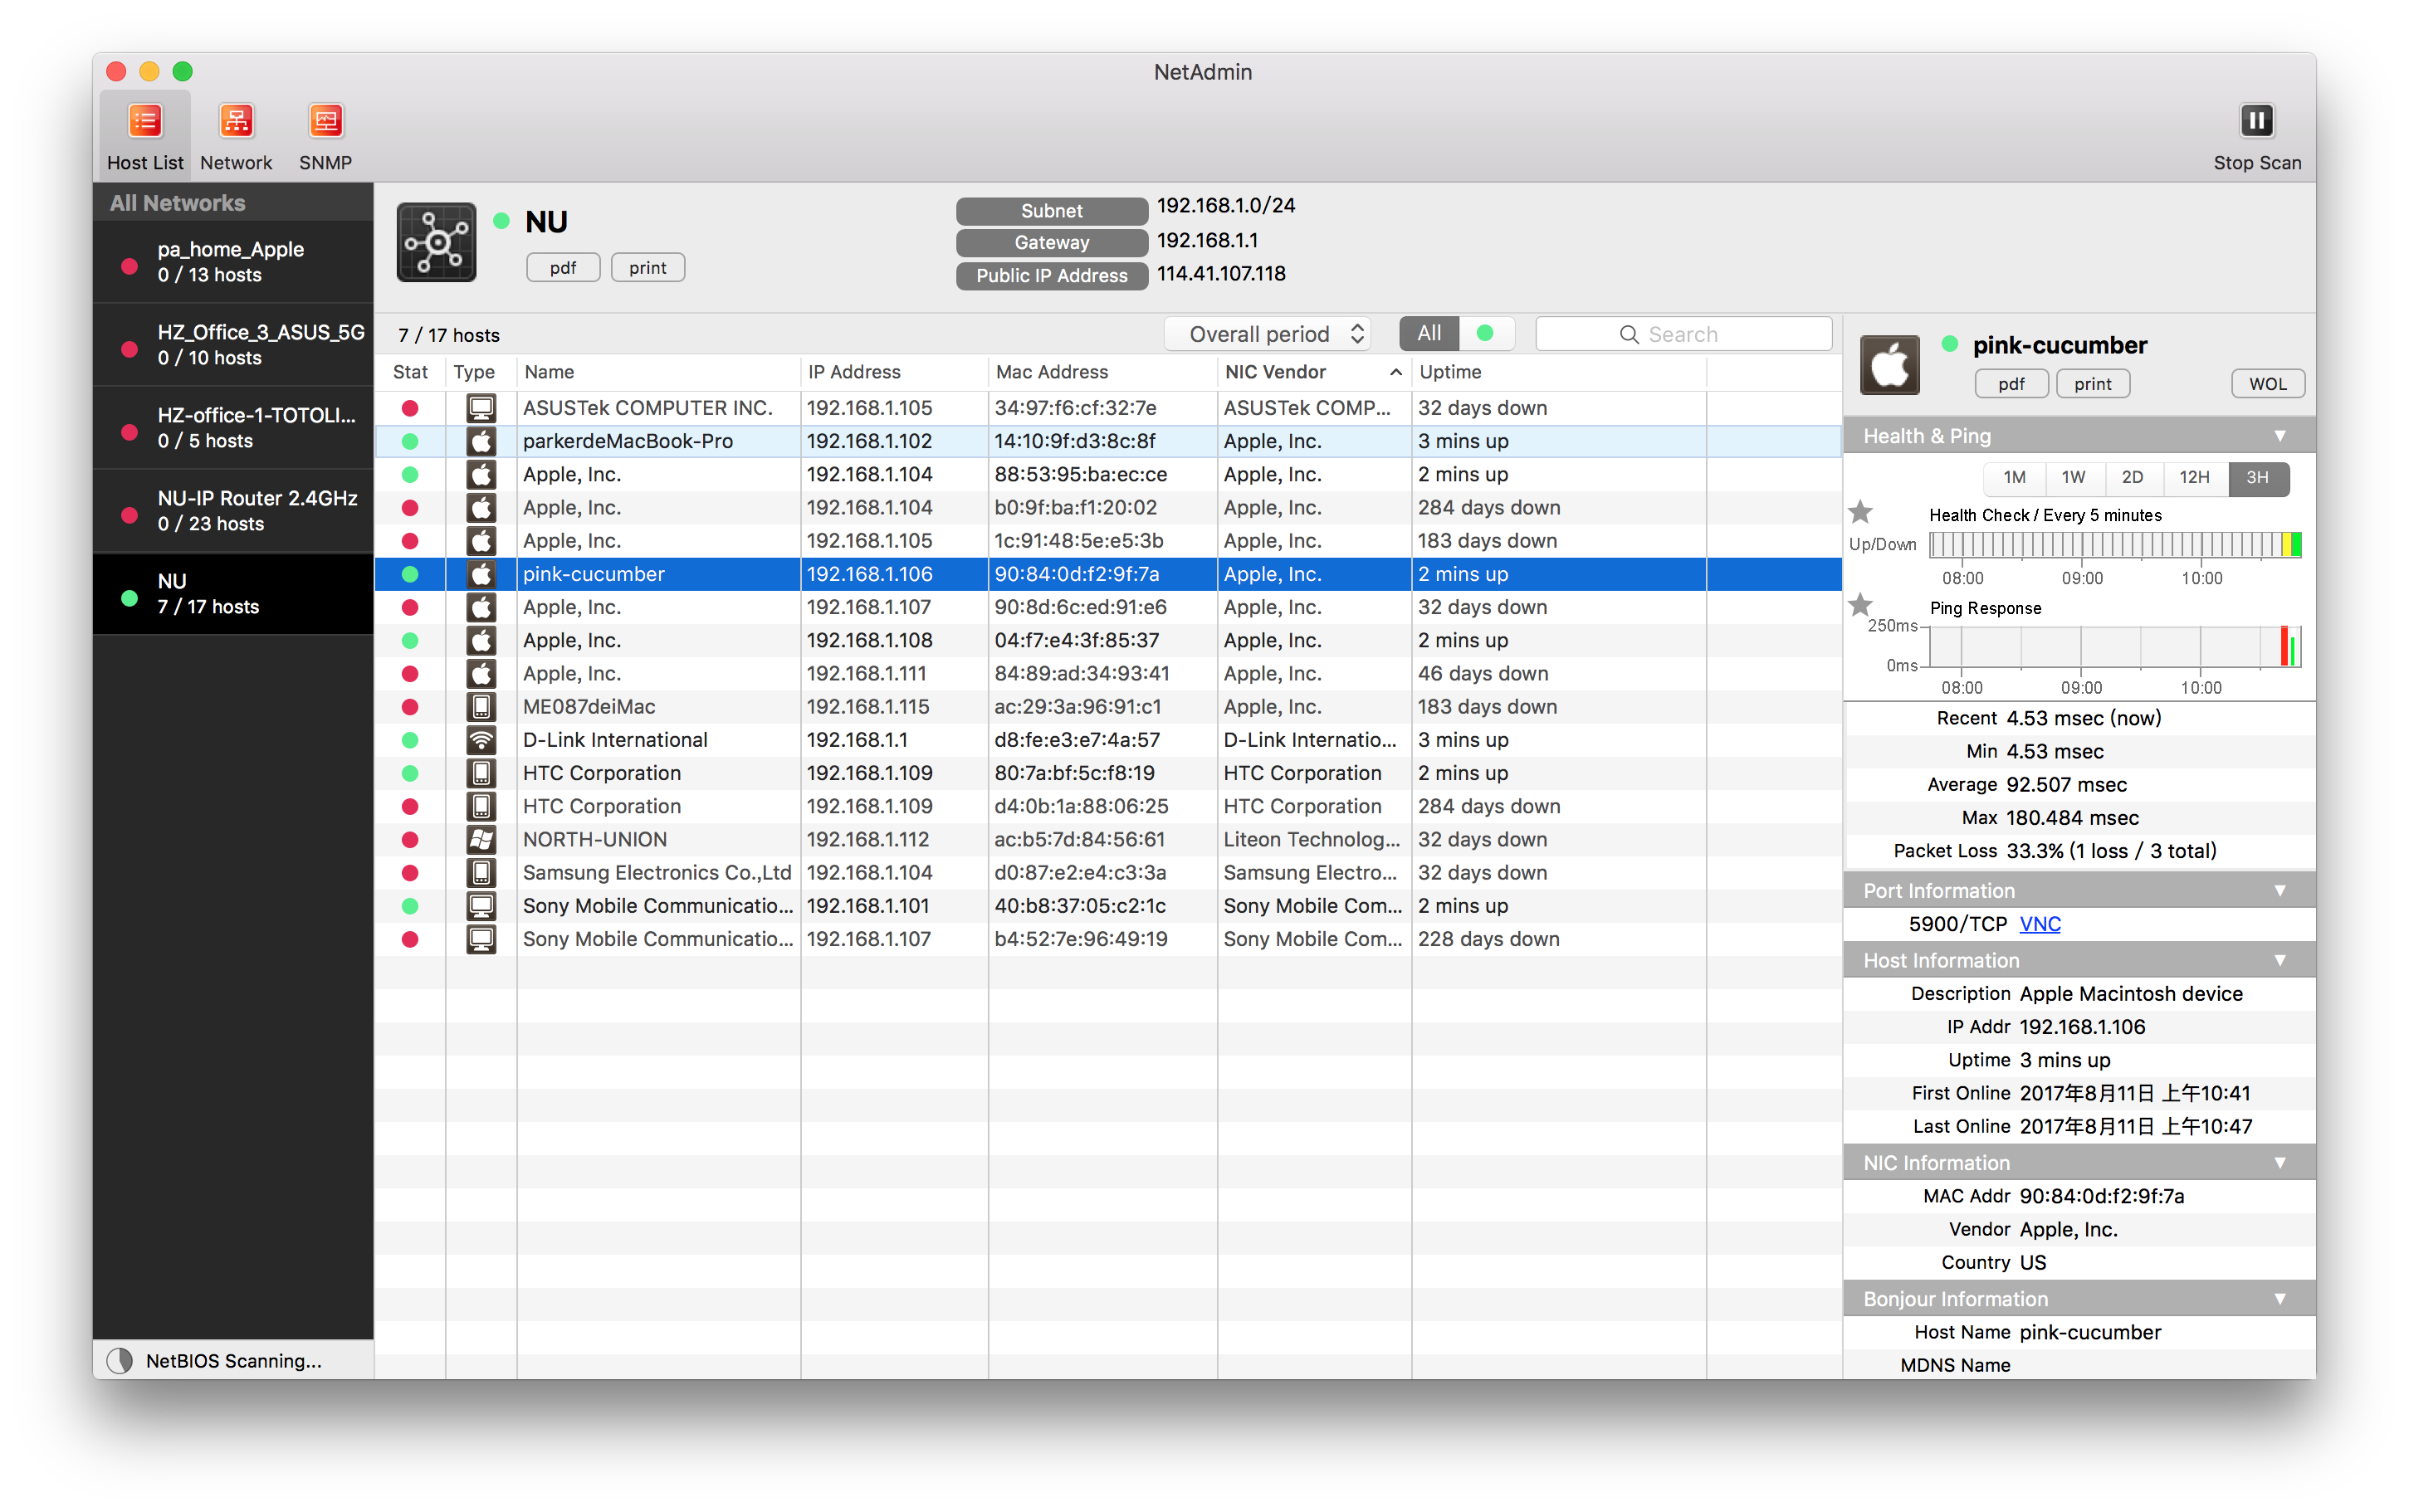This screenshot has height=1512, width=2409.
Task: Open the Overall period dropdown
Action: 1267,334
